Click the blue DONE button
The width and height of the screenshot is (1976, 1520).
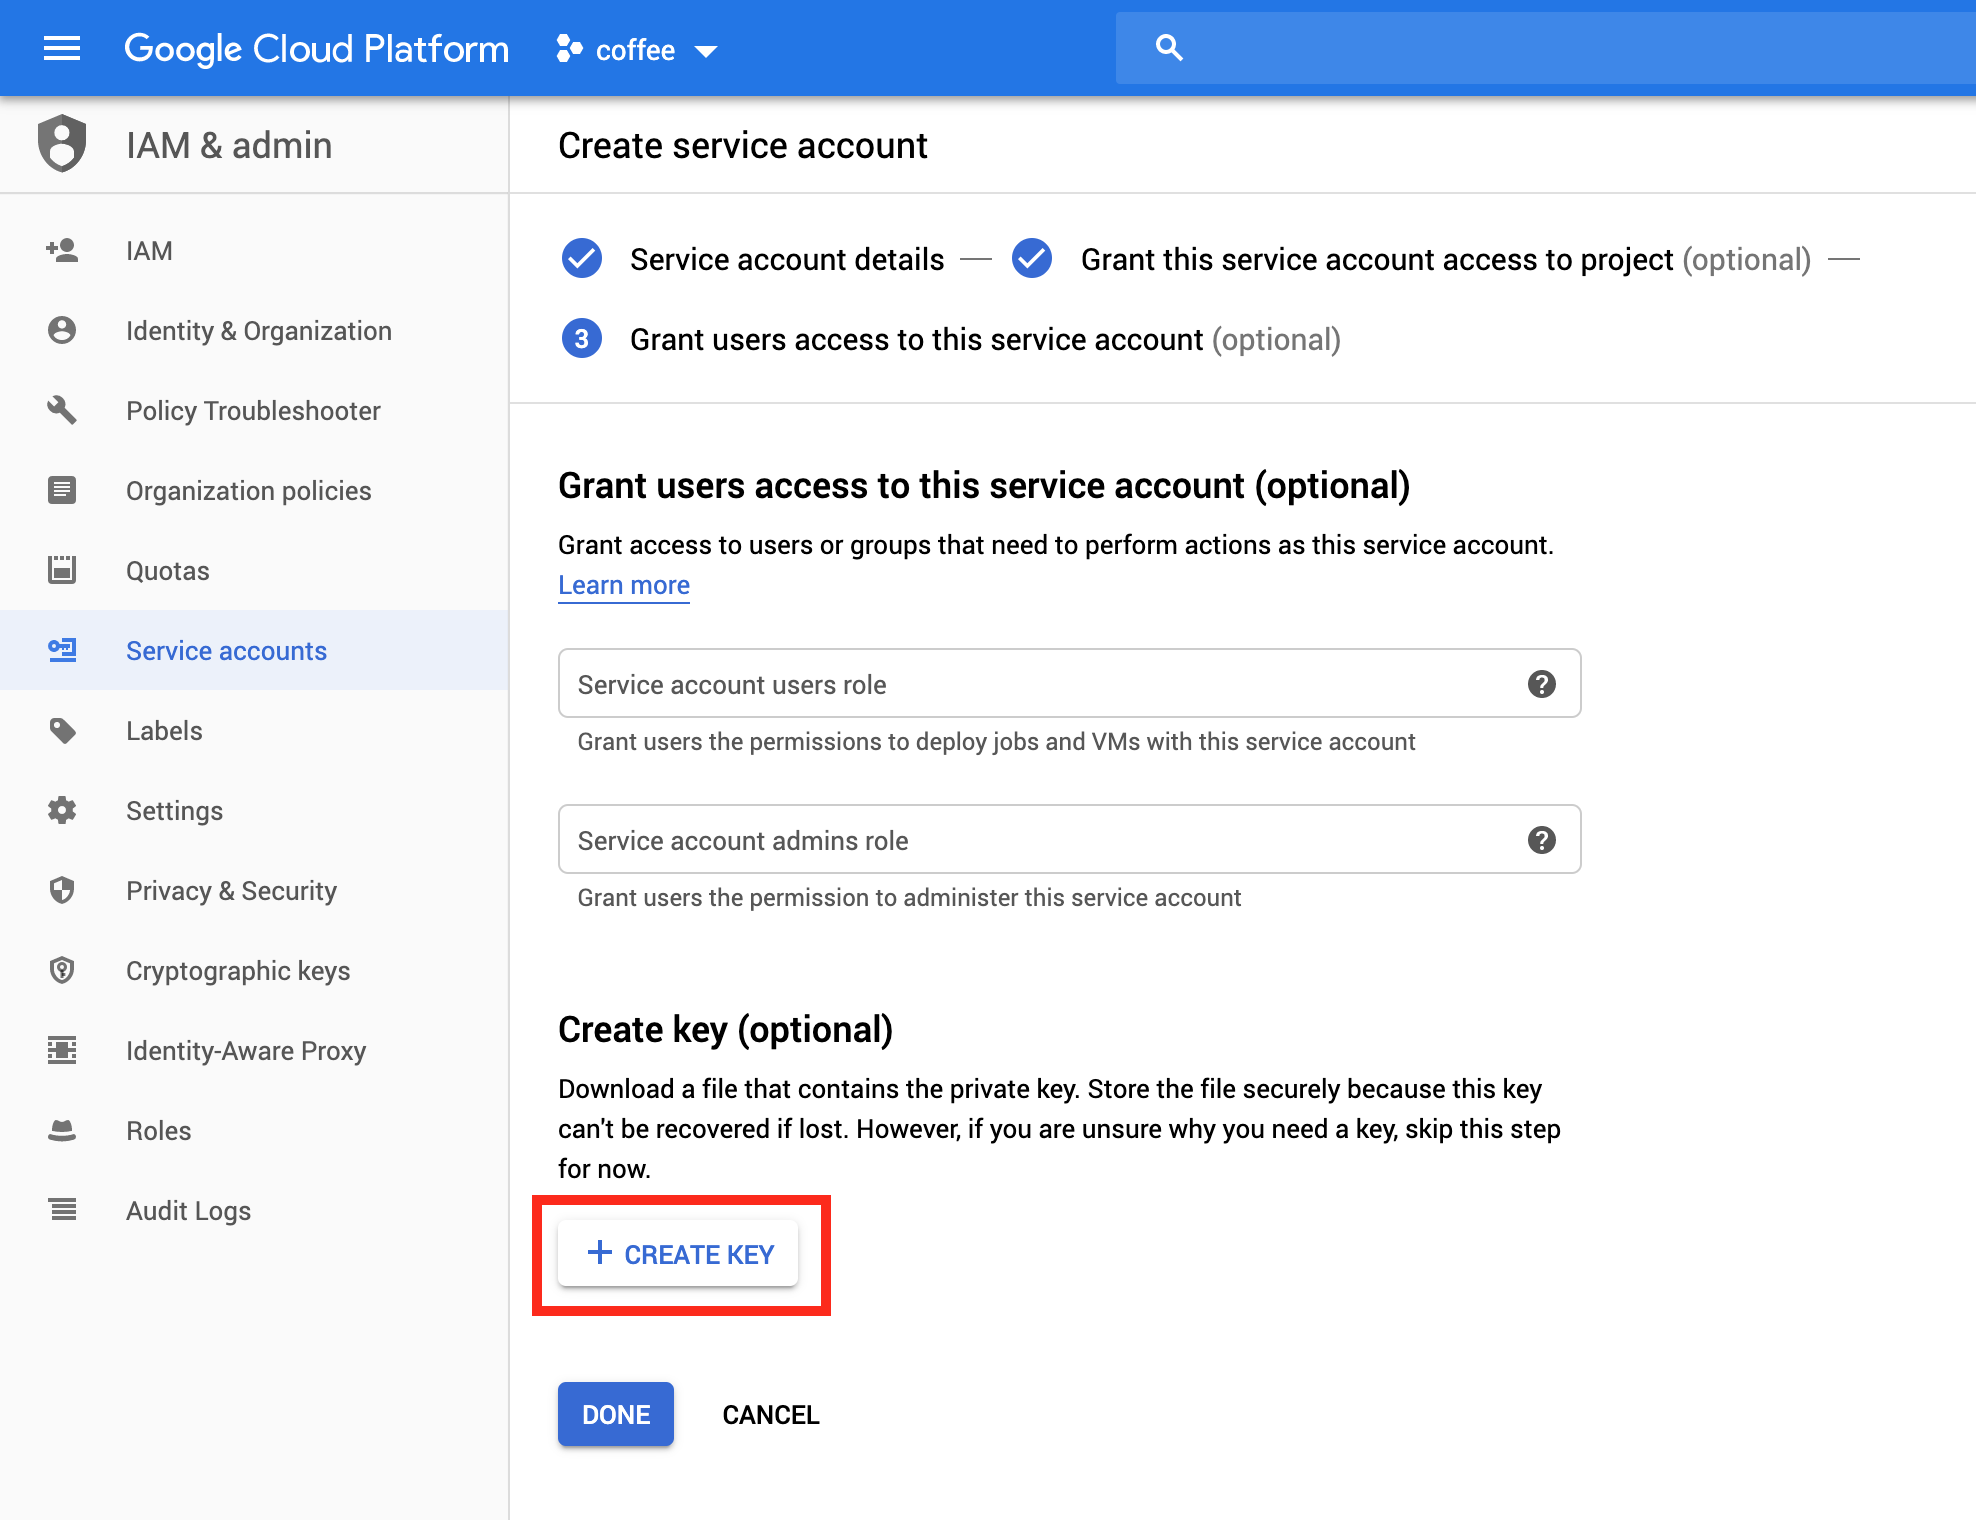coord(616,1414)
